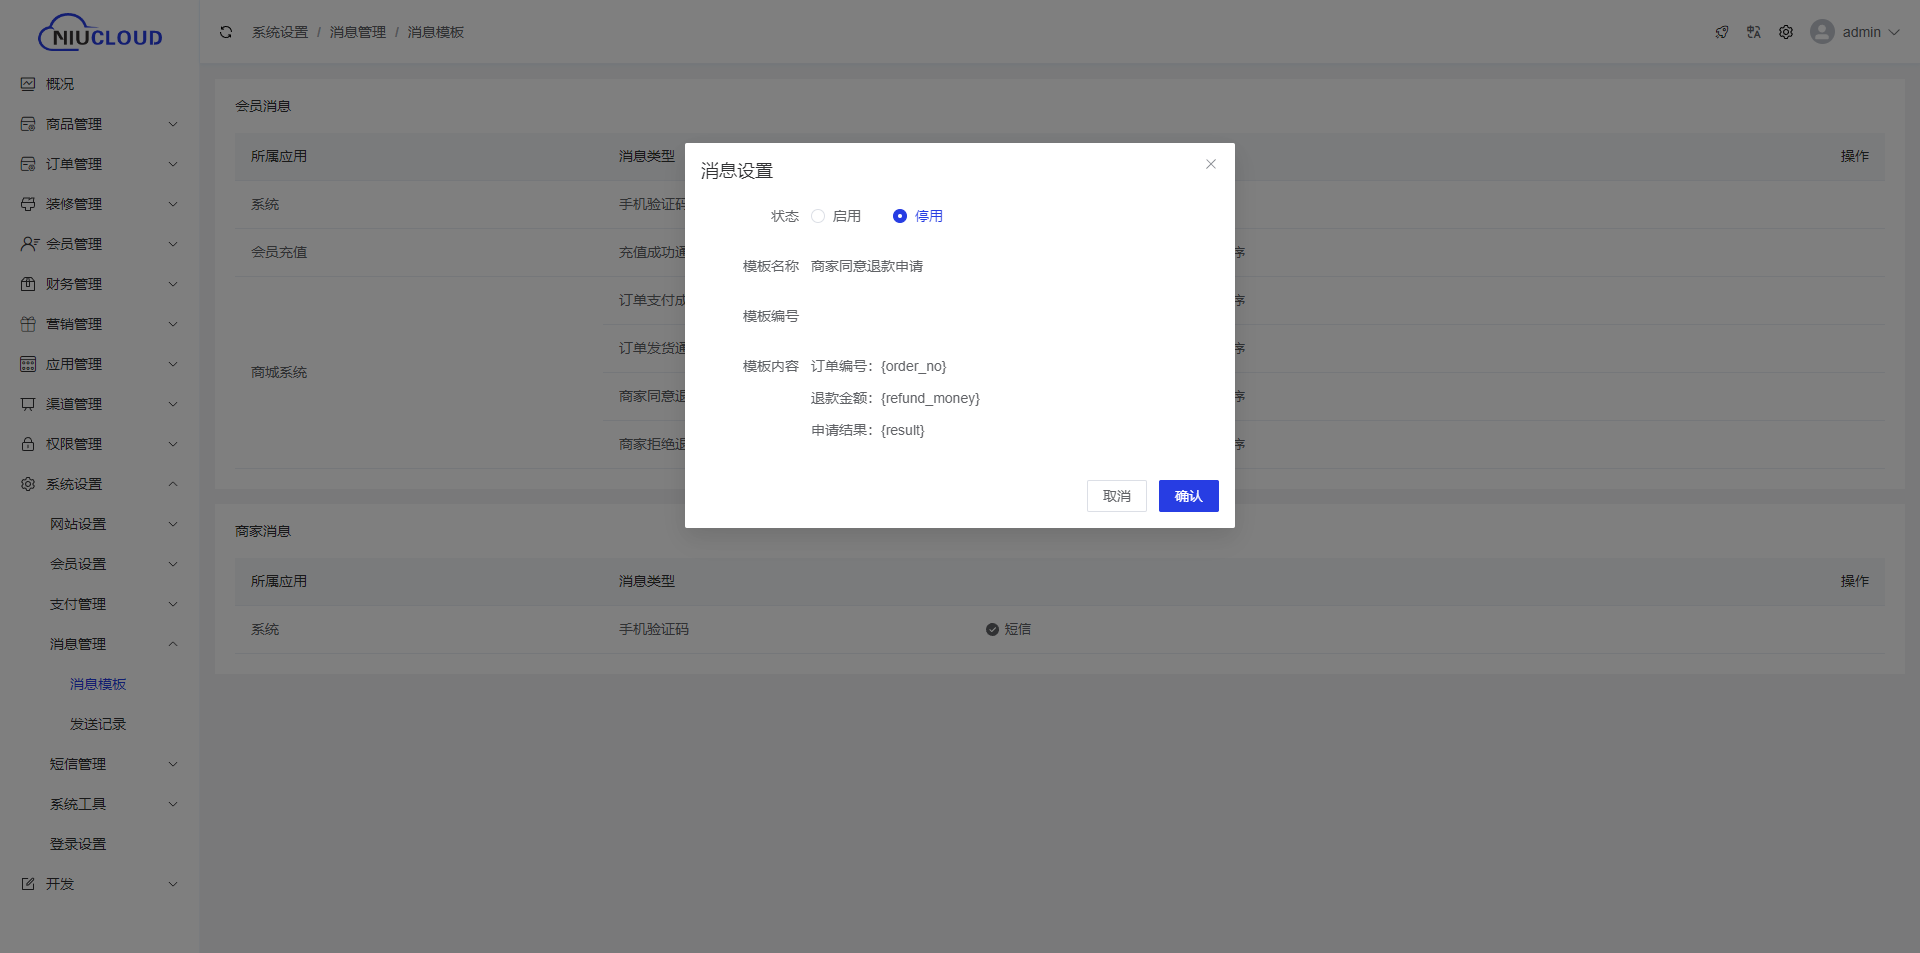Click the {order_no} template content line

click(x=879, y=366)
